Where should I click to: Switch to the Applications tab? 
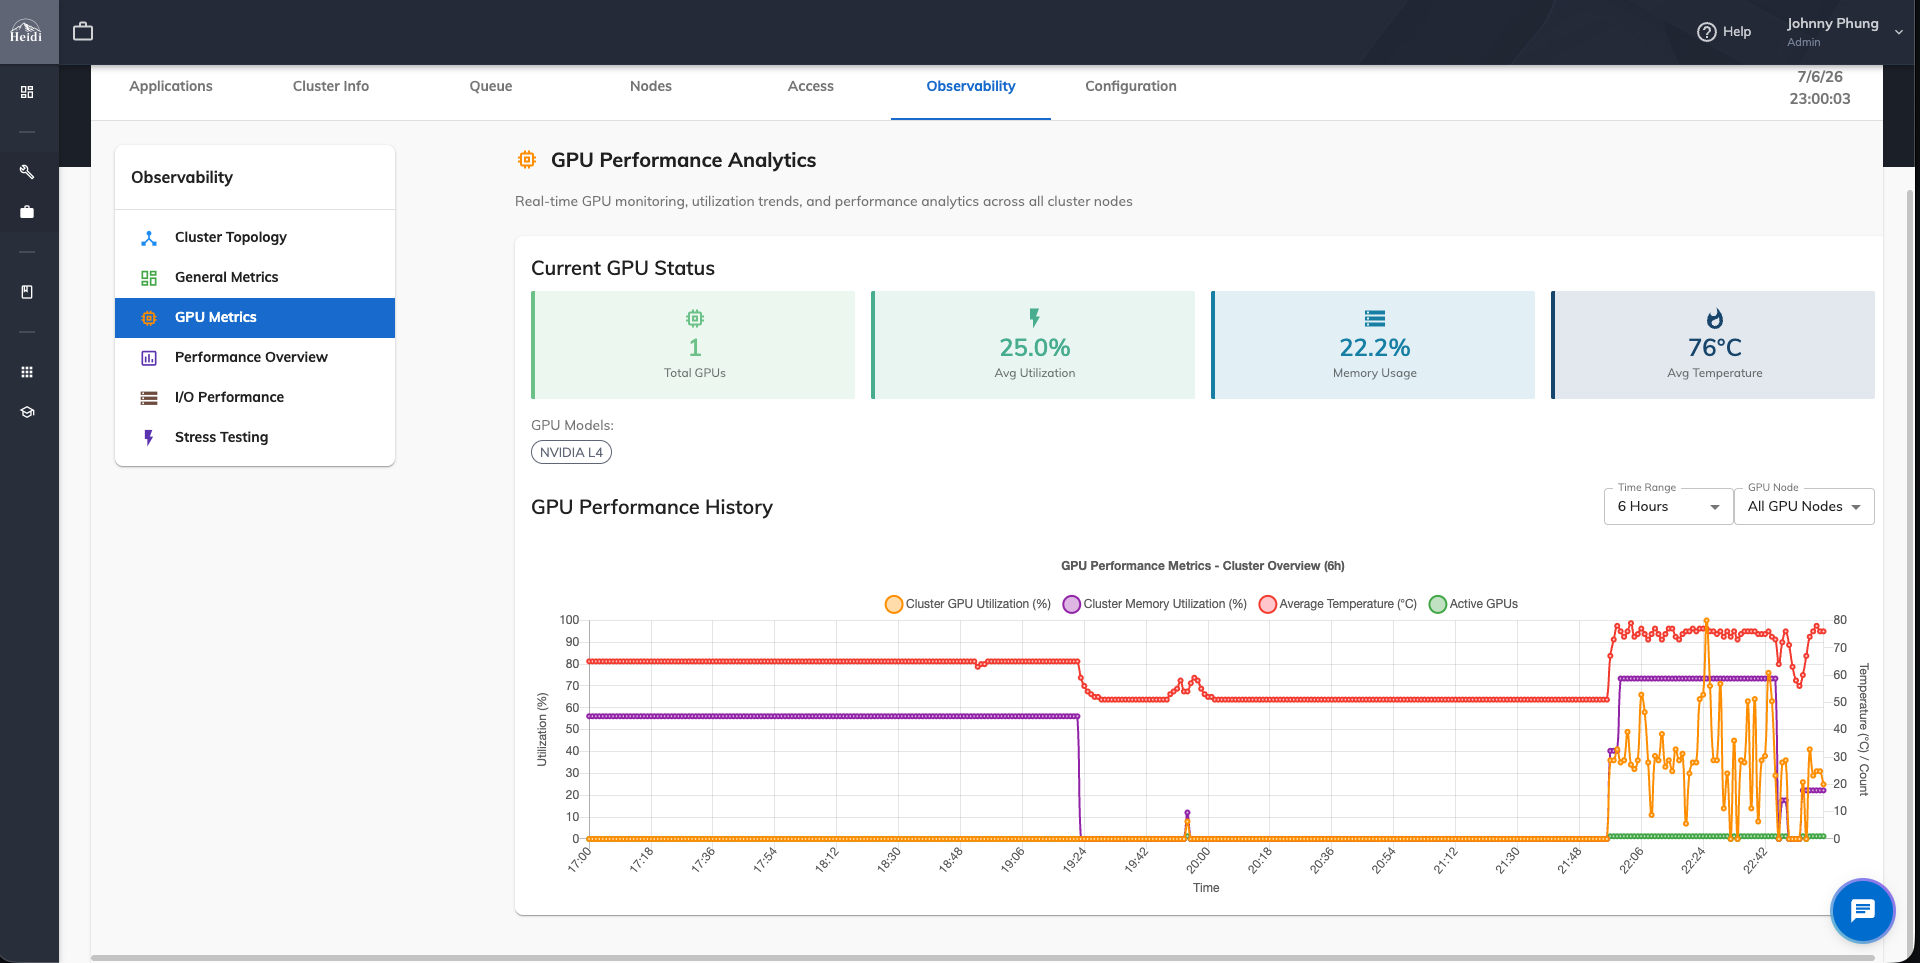171,86
